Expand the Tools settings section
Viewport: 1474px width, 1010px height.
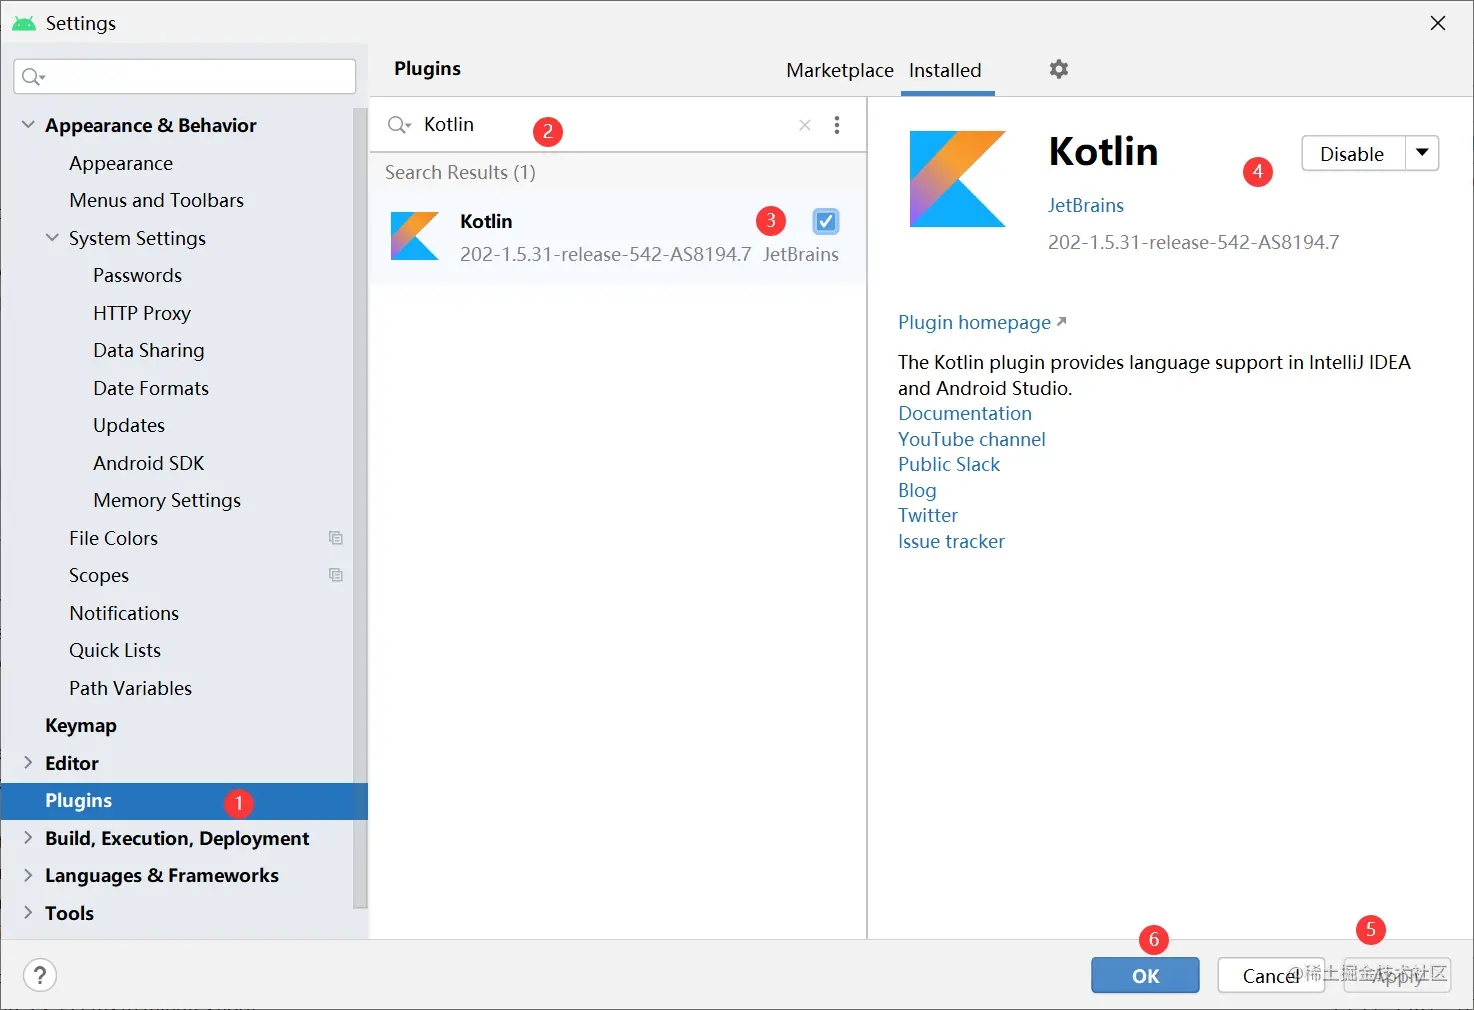(28, 913)
